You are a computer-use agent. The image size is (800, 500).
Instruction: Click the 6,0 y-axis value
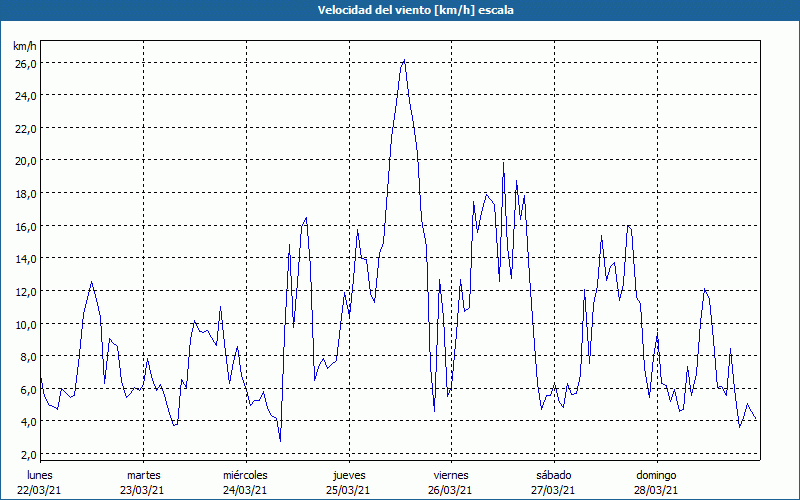pos(29,389)
